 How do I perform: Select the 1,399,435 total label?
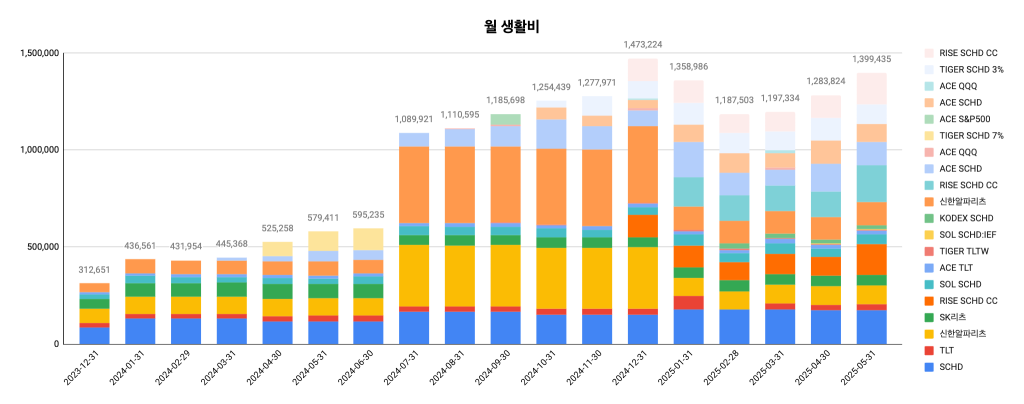click(872, 59)
